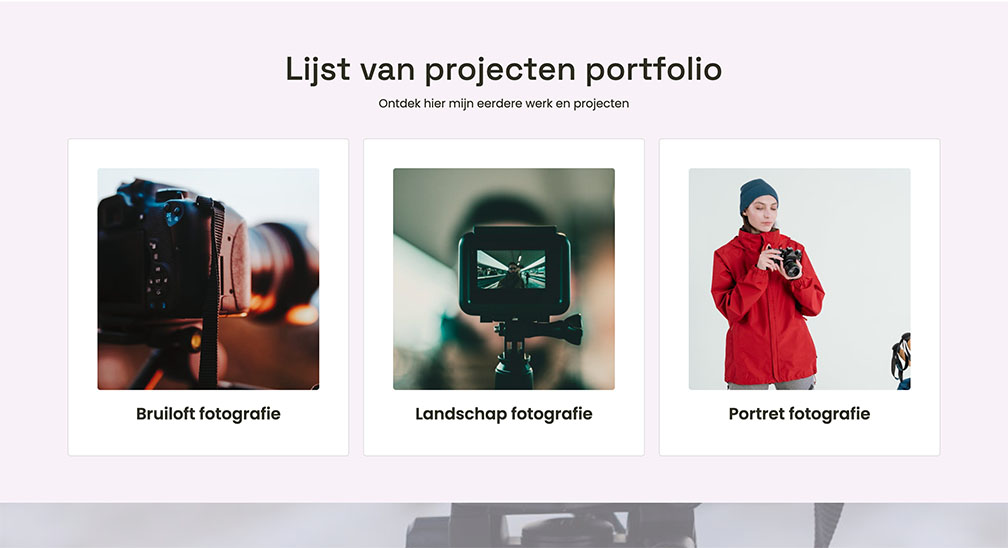The width and height of the screenshot is (1008, 548).
Task: Open the Portret fotografie project photo
Action: coord(800,279)
